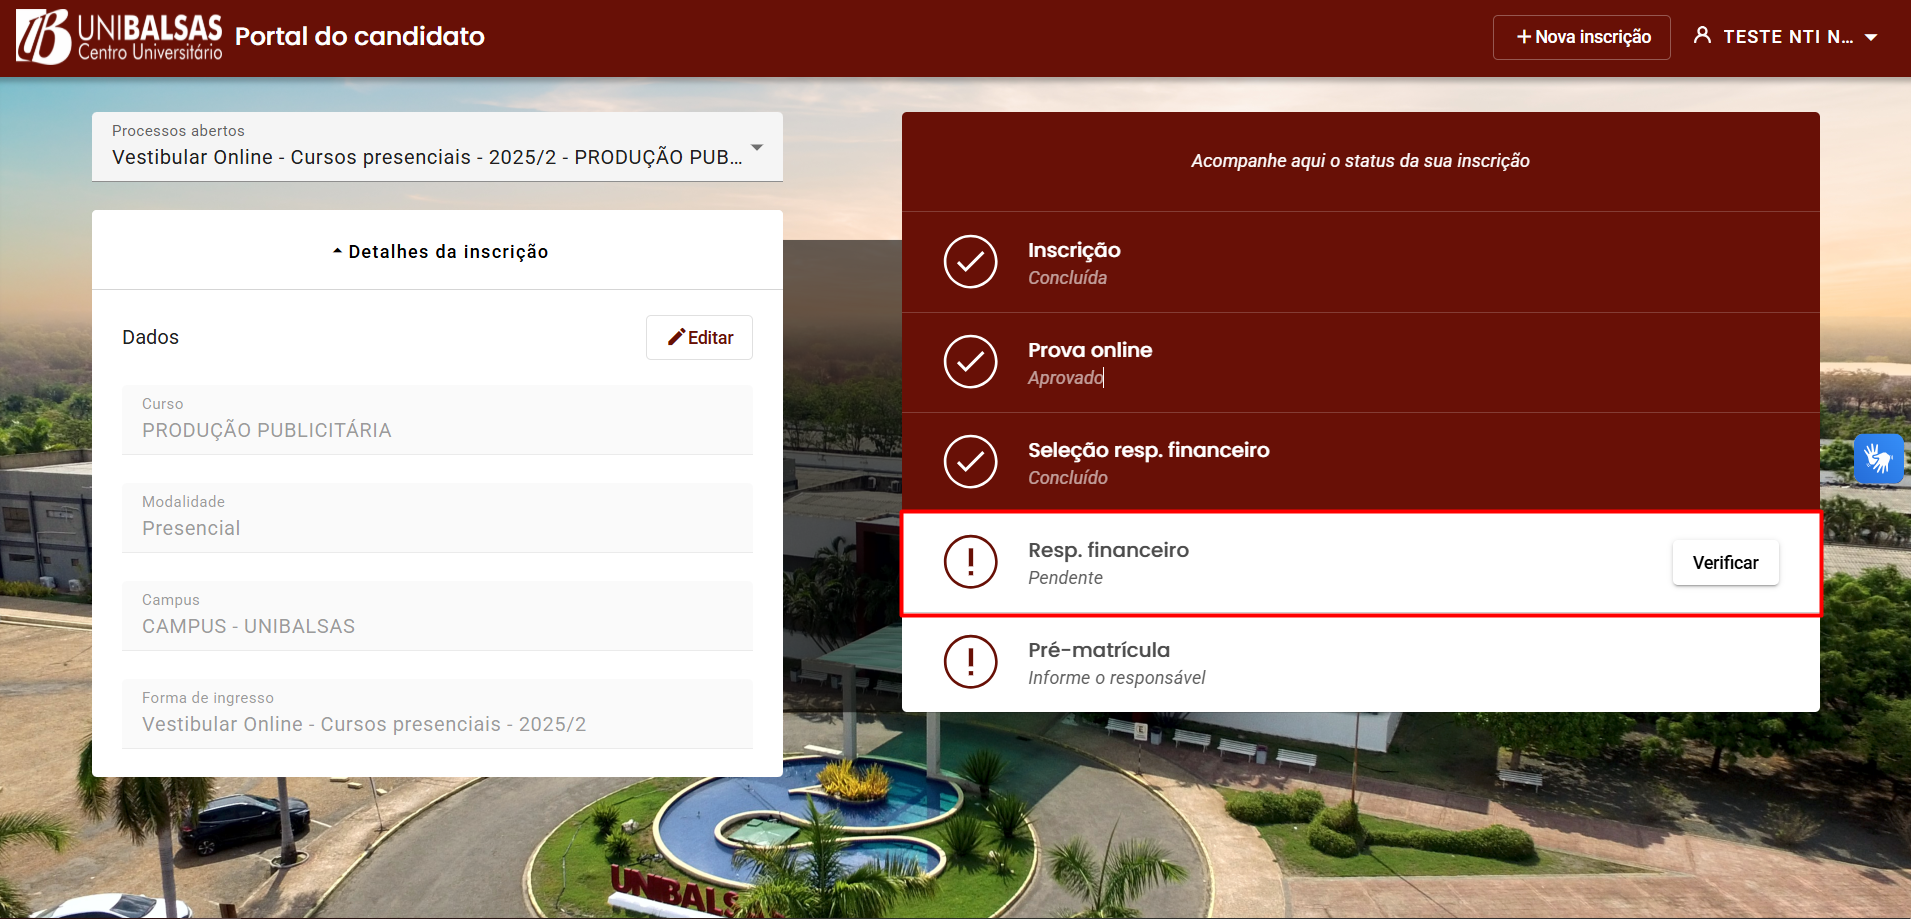
Task: Select the Pré-matrícula step row
Action: click(x=1360, y=662)
